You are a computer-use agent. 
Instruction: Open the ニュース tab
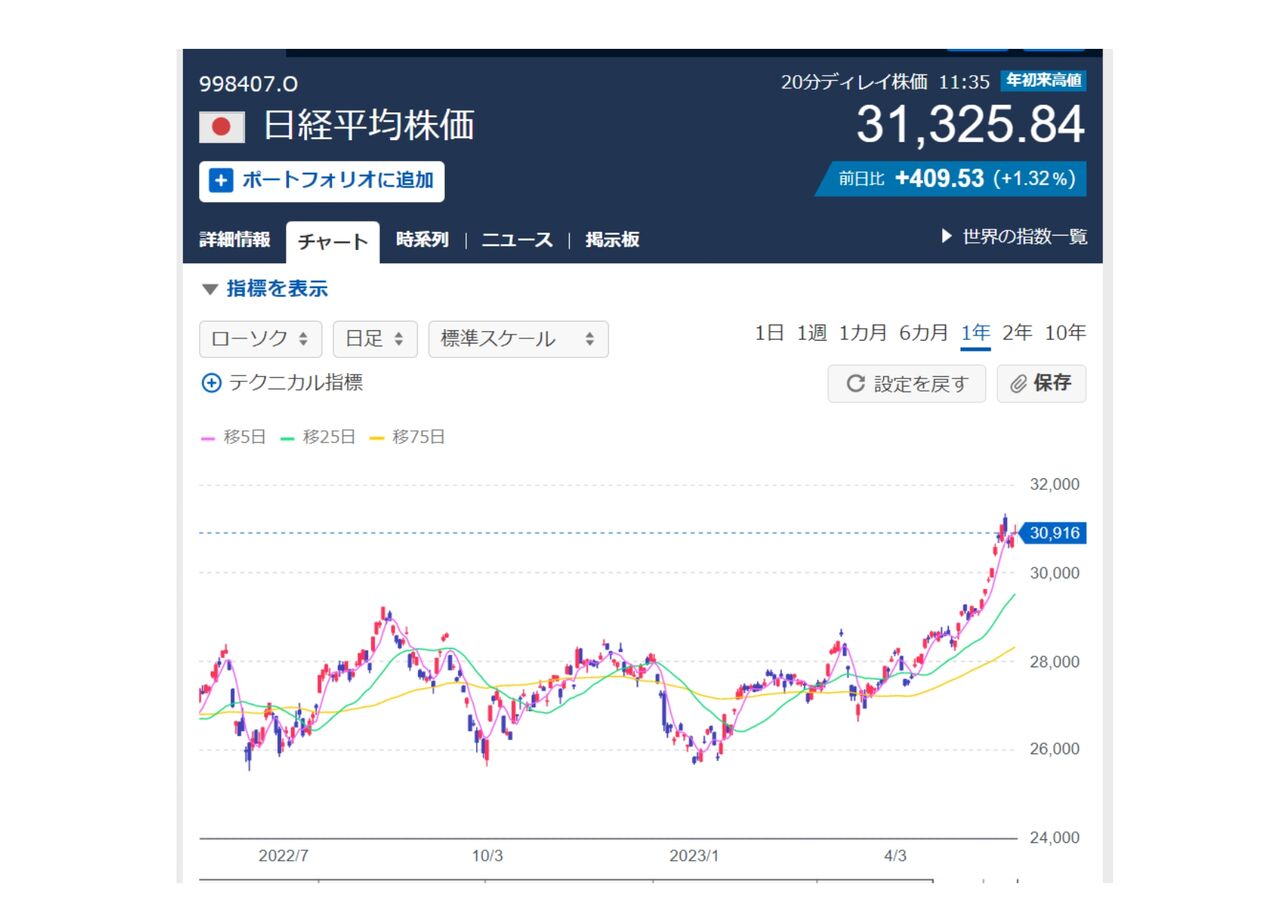(x=517, y=240)
